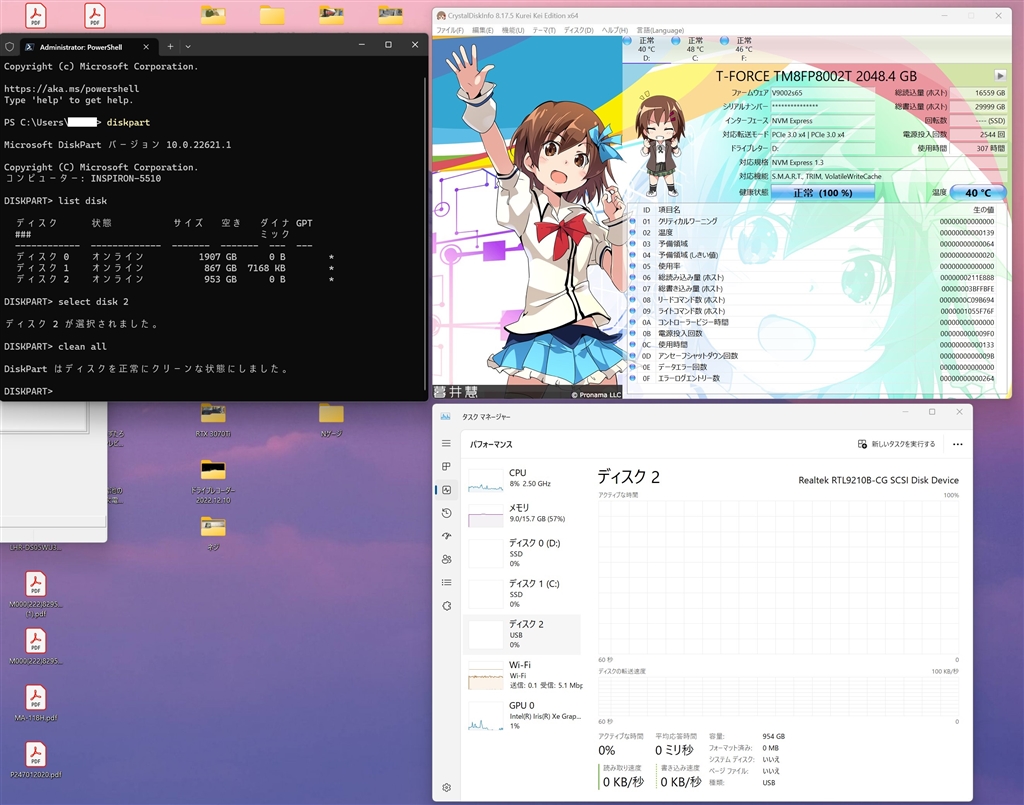
Task: Open the ディスク(D) menu in CrystalDiskInfo
Action: click(578, 30)
